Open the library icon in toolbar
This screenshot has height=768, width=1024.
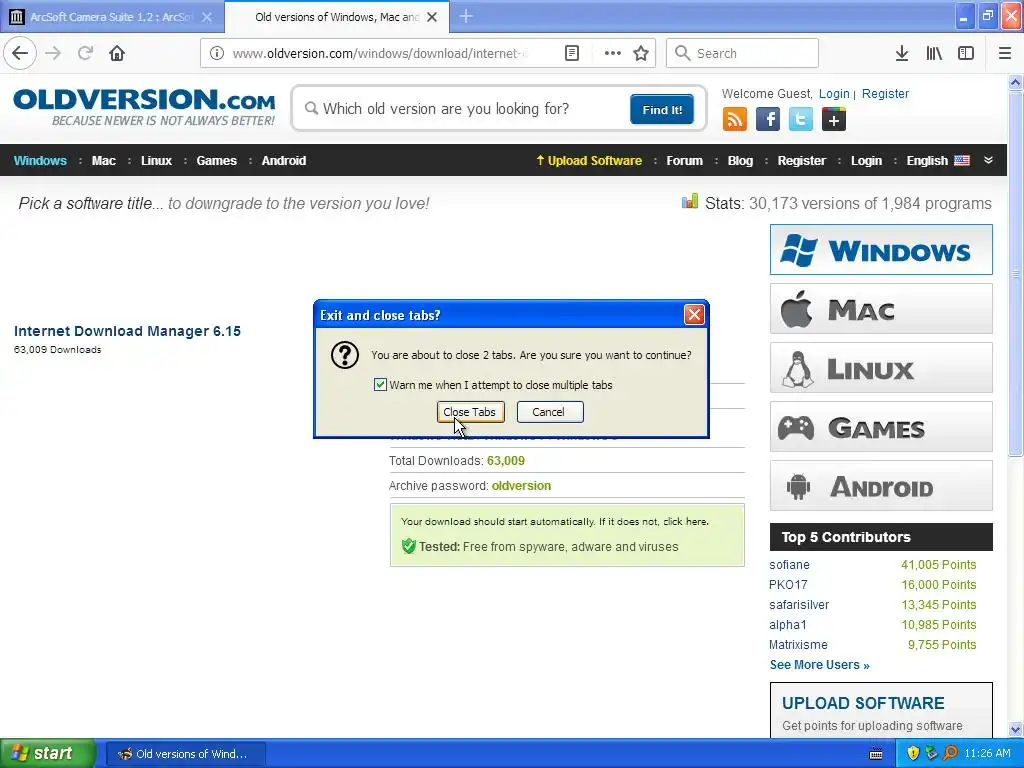click(934, 54)
